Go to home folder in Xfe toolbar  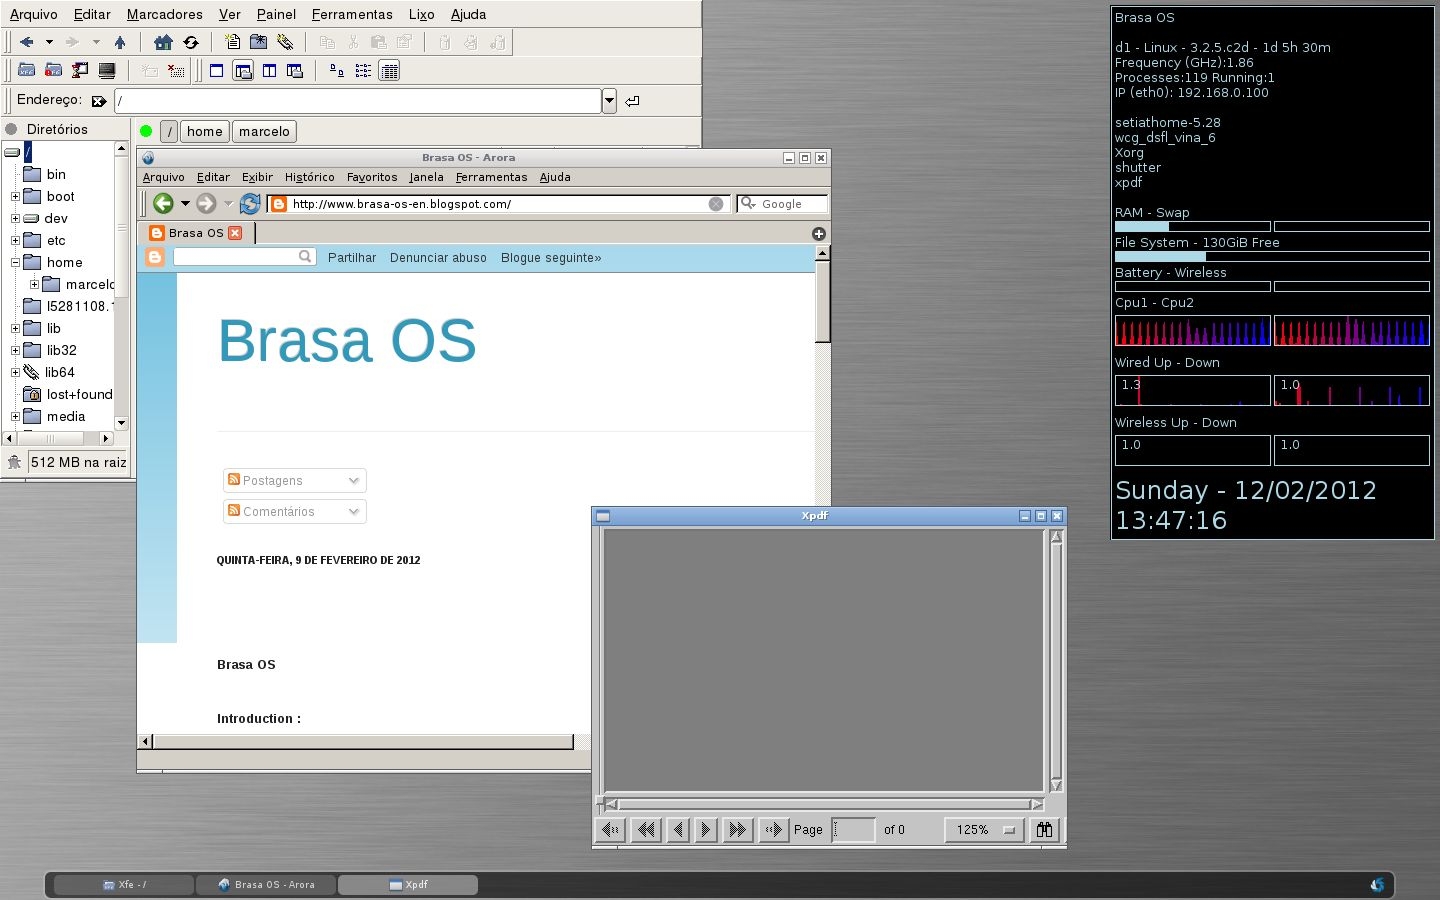pos(163,42)
